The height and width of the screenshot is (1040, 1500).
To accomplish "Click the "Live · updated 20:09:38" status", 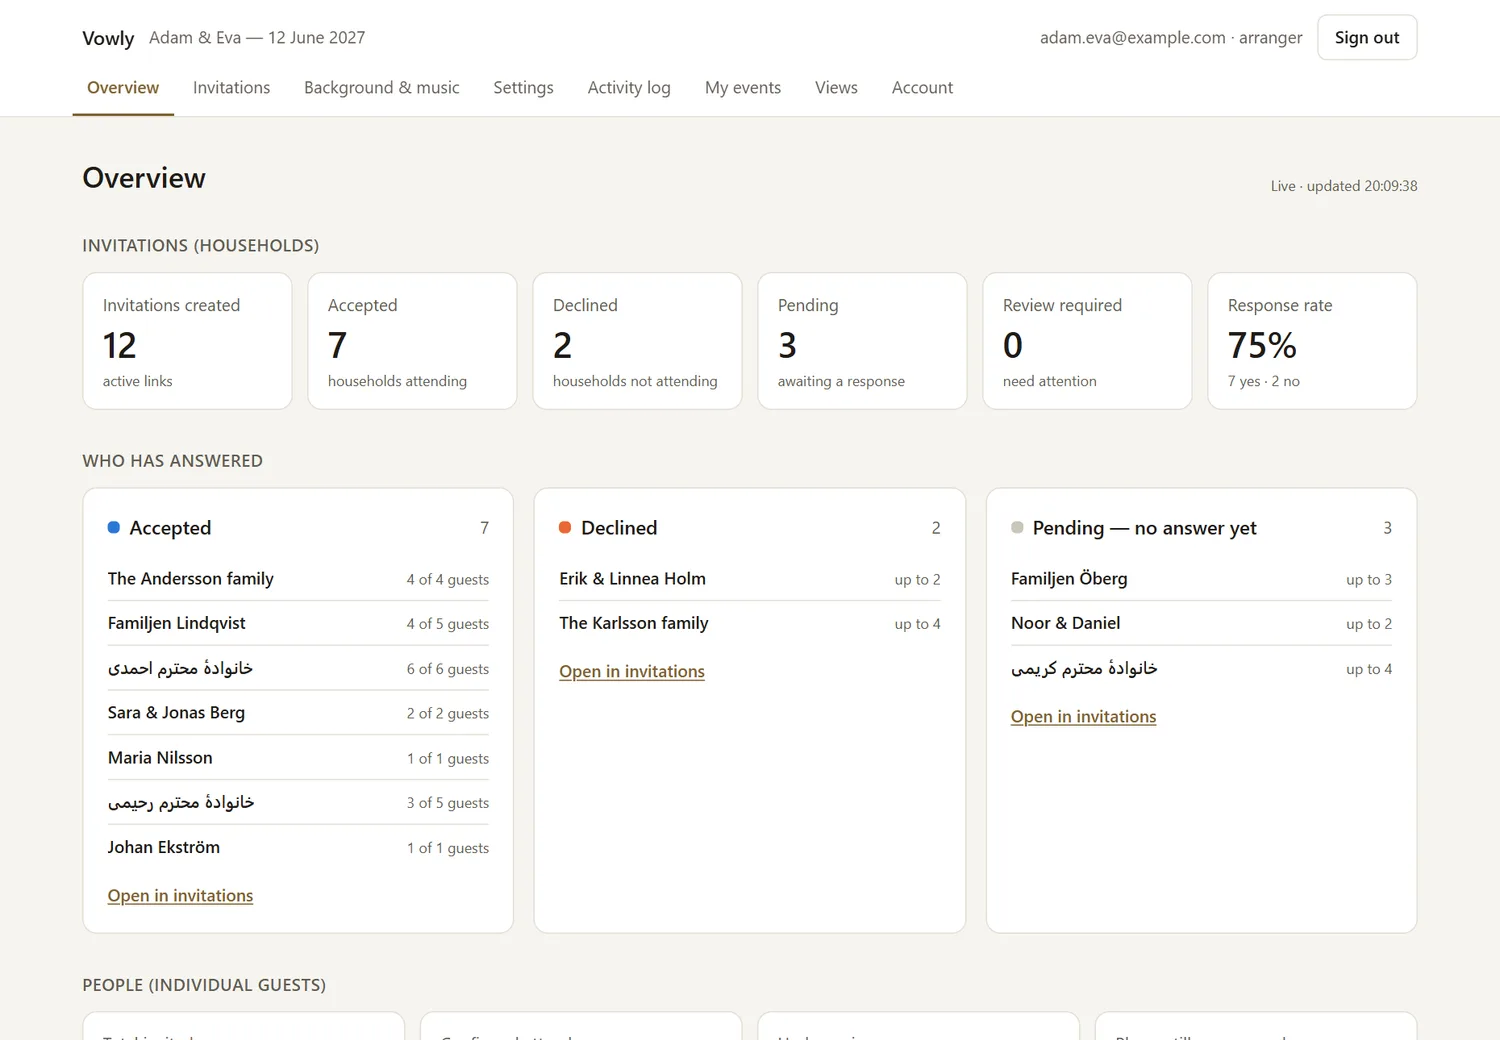I will click(1344, 186).
